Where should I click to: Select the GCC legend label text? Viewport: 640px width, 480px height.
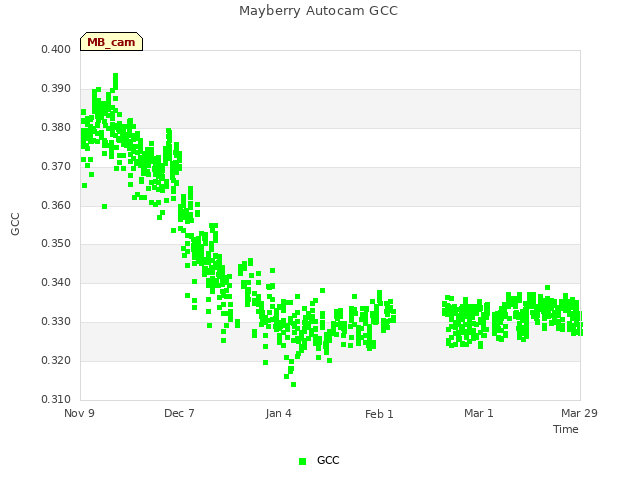coord(328,460)
